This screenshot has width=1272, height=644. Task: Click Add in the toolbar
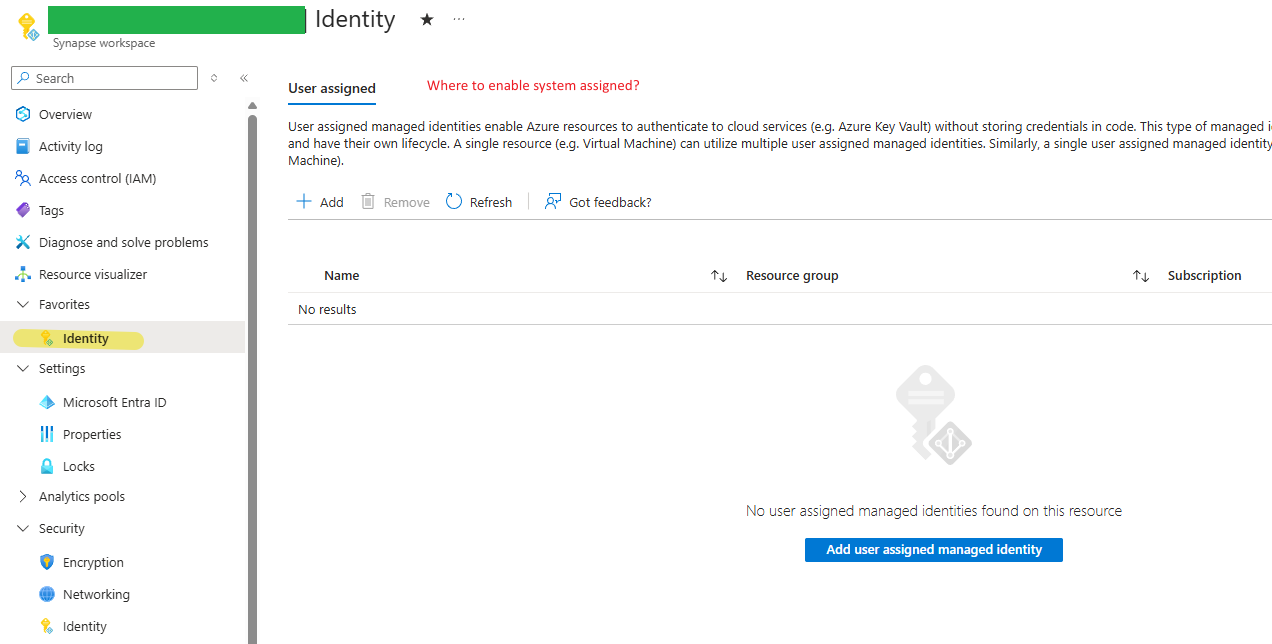pyautogui.click(x=320, y=202)
